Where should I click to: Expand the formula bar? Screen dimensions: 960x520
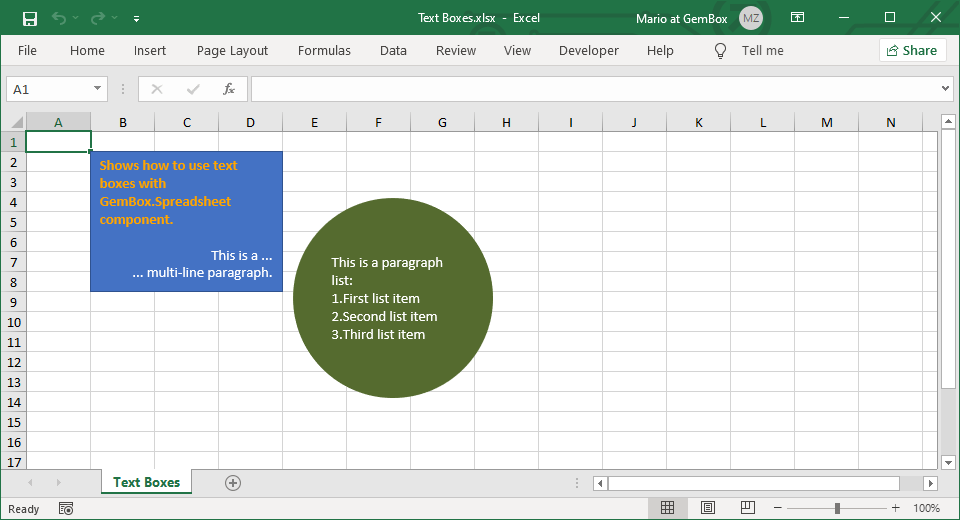946,89
